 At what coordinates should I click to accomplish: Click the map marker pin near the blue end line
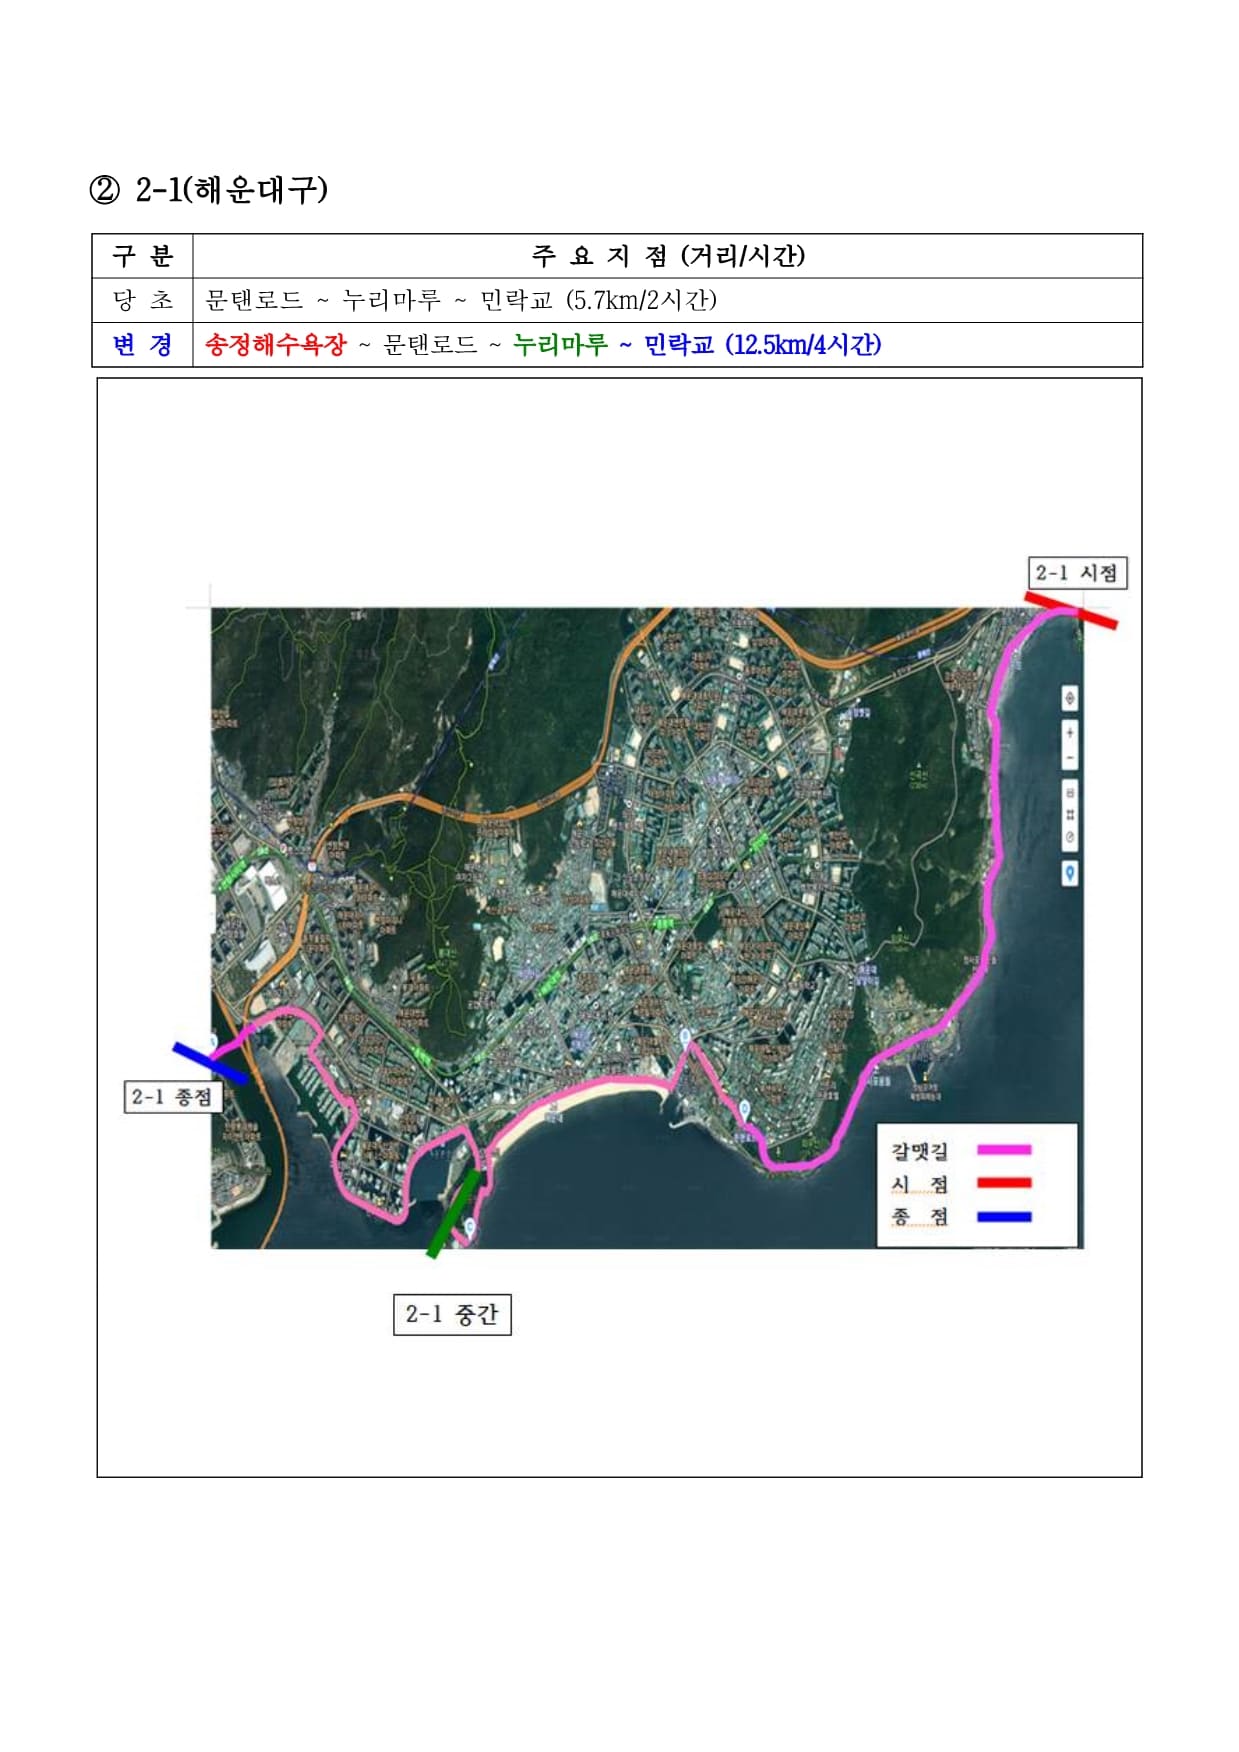click(213, 1041)
